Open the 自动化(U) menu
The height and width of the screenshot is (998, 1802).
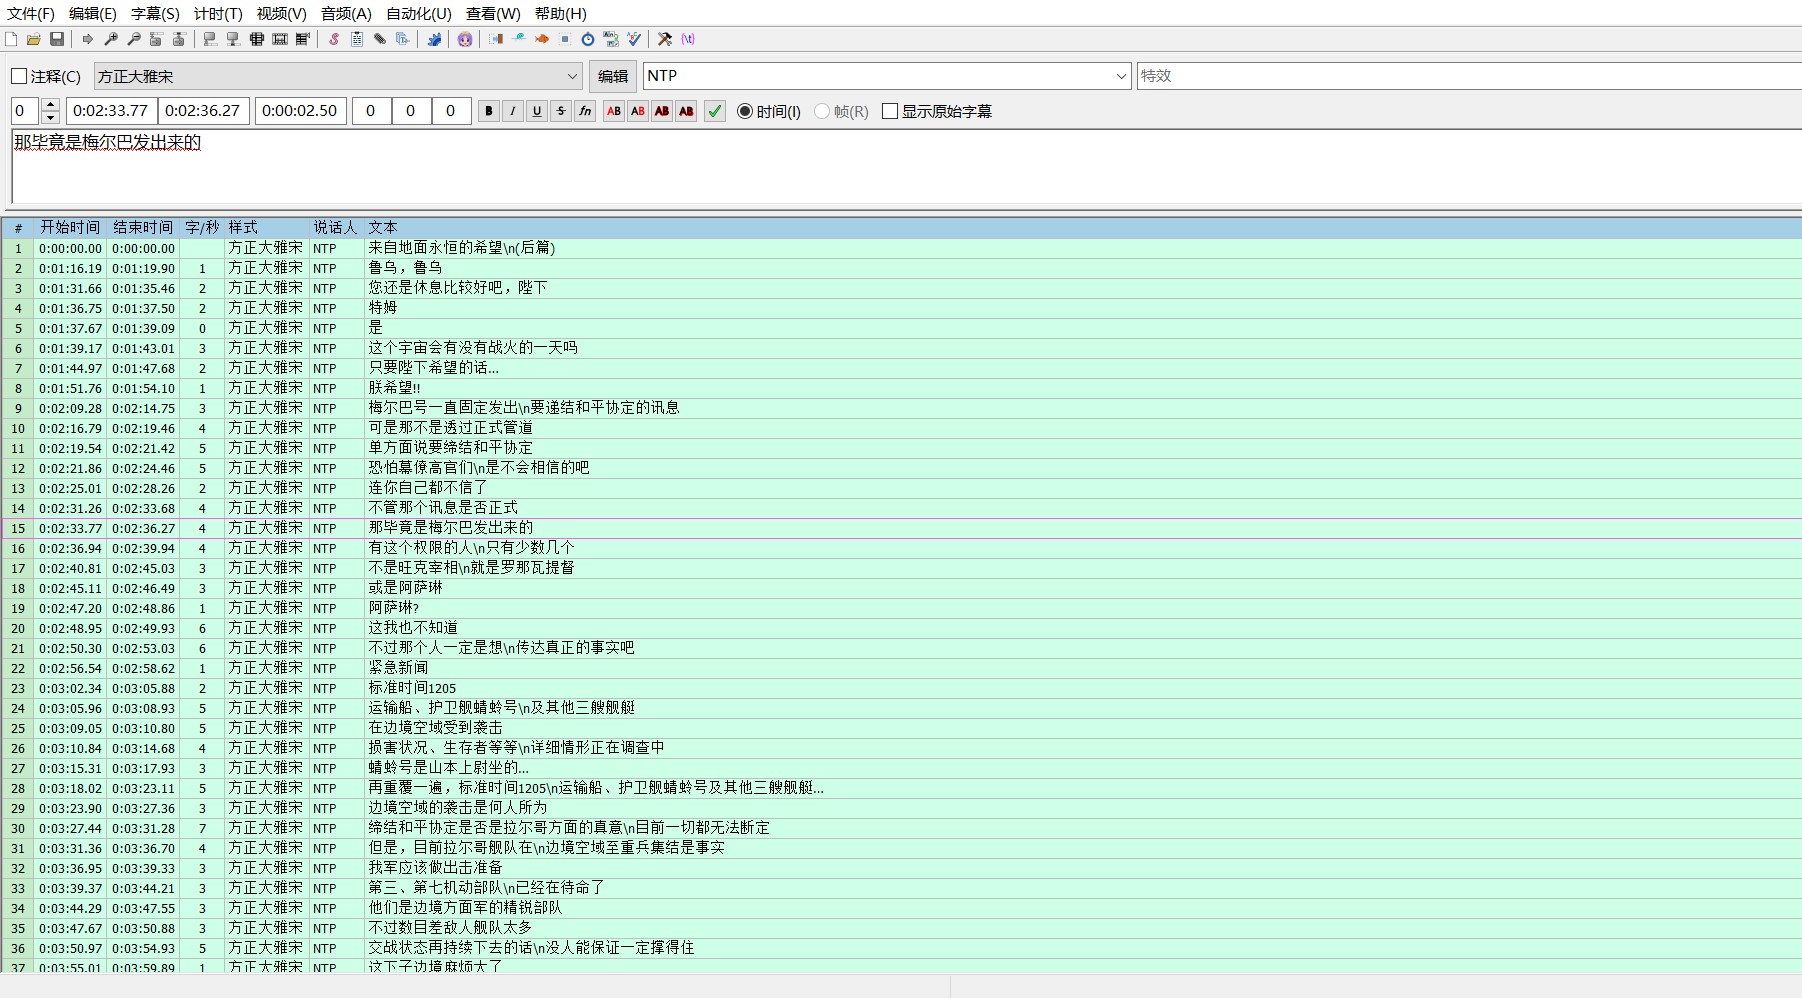pyautogui.click(x=419, y=13)
